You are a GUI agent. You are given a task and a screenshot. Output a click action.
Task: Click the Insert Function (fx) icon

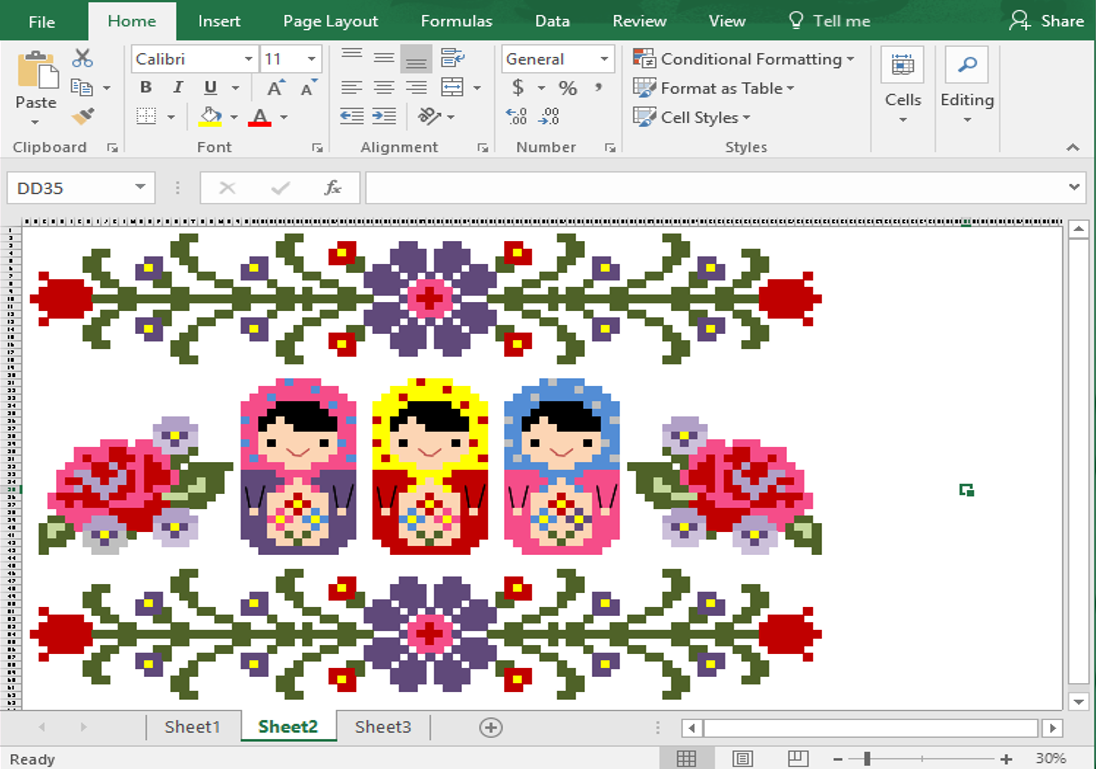(x=333, y=187)
